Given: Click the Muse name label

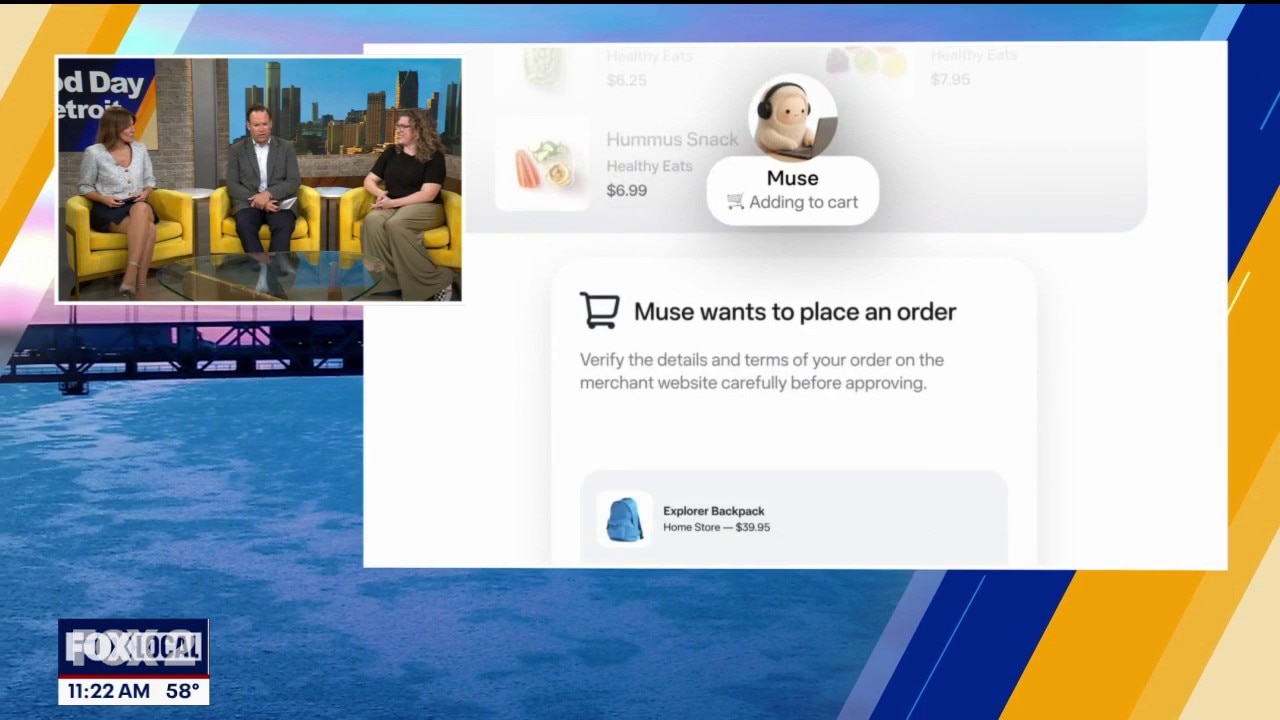Looking at the screenshot, I should tap(793, 178).
